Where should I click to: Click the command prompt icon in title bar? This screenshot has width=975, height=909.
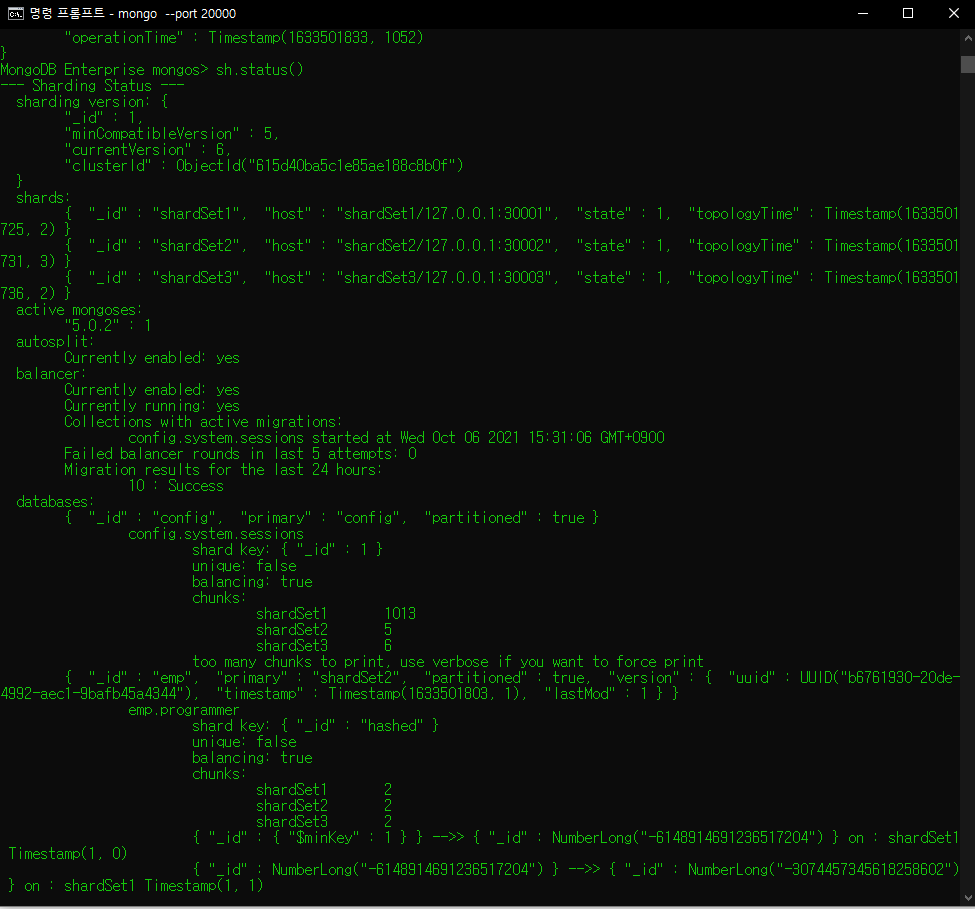tap(16, 14)
